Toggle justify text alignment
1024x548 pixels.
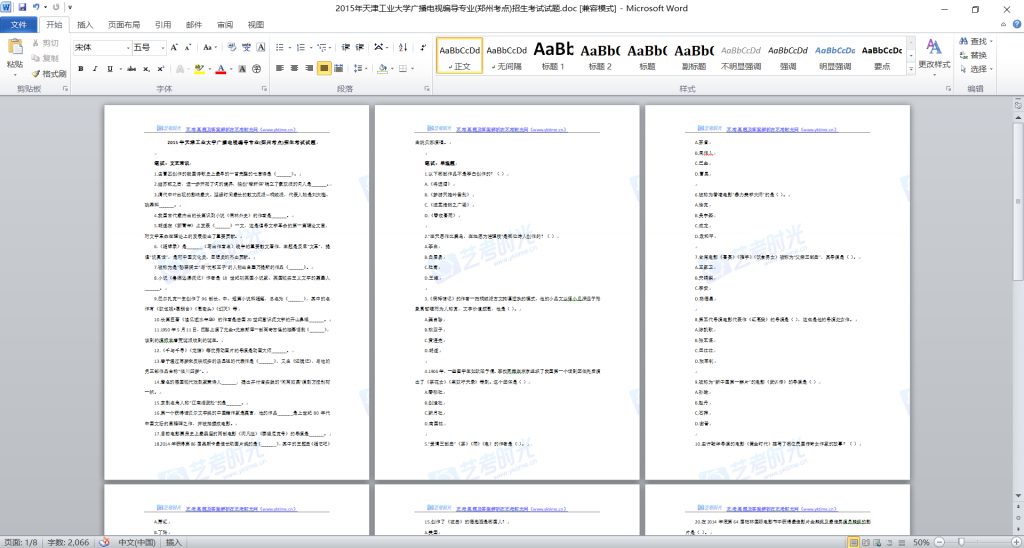pos(325,69)
